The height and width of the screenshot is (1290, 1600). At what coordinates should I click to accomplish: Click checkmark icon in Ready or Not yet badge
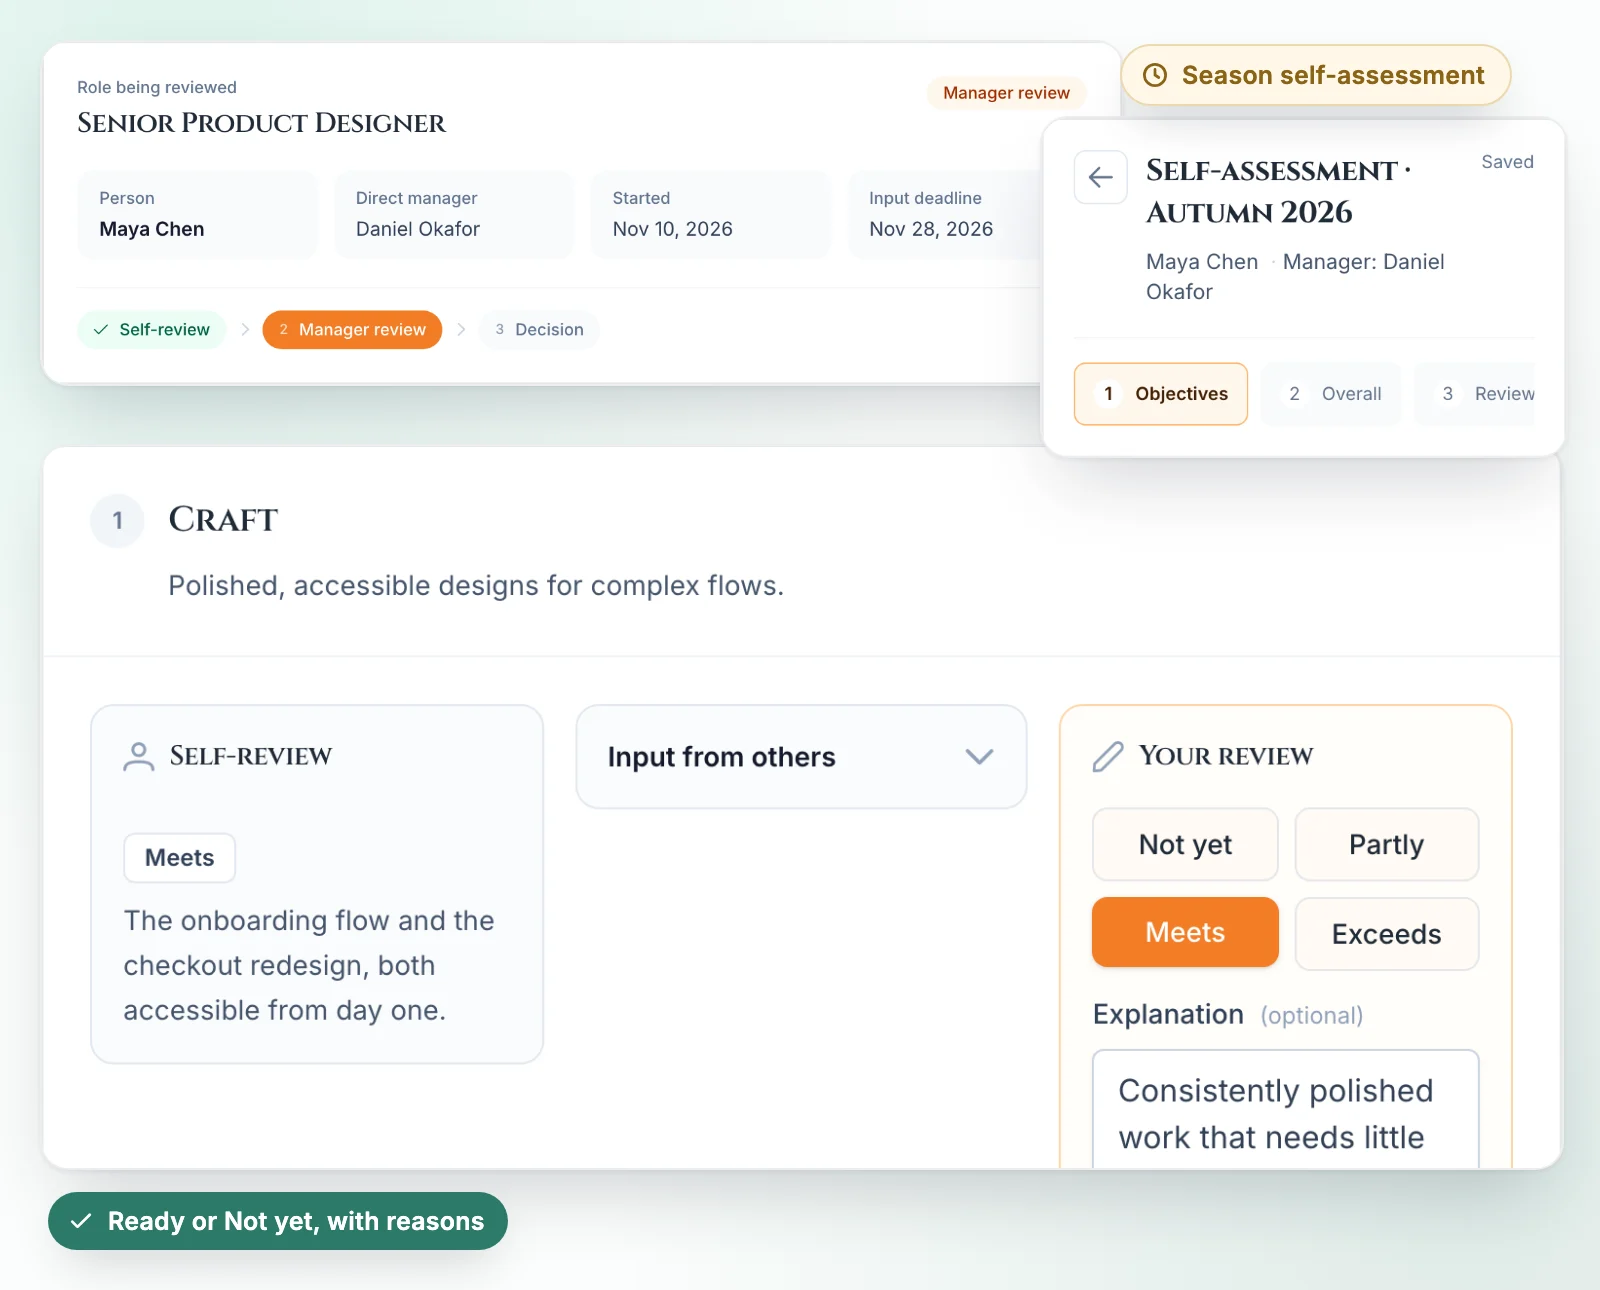click(81, 1221)
